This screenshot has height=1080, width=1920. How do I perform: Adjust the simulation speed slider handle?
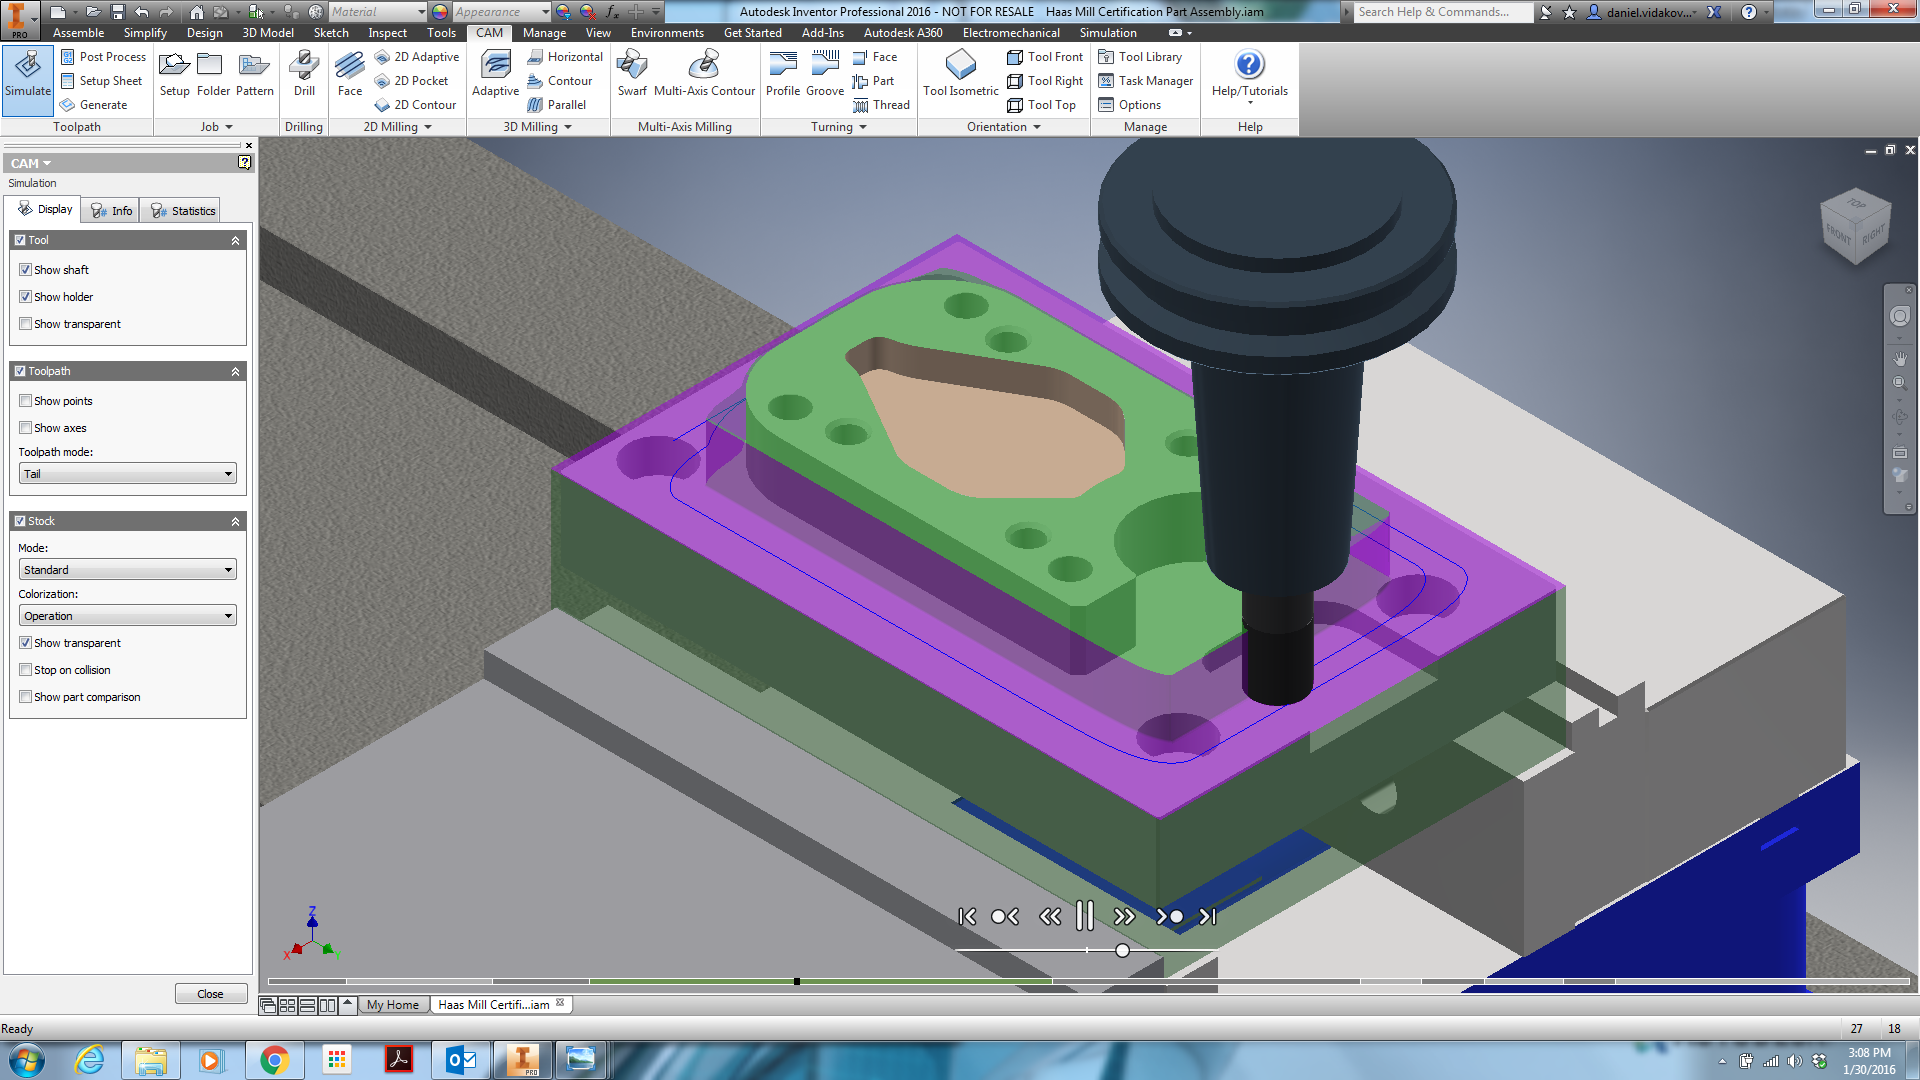(1122, 951)
